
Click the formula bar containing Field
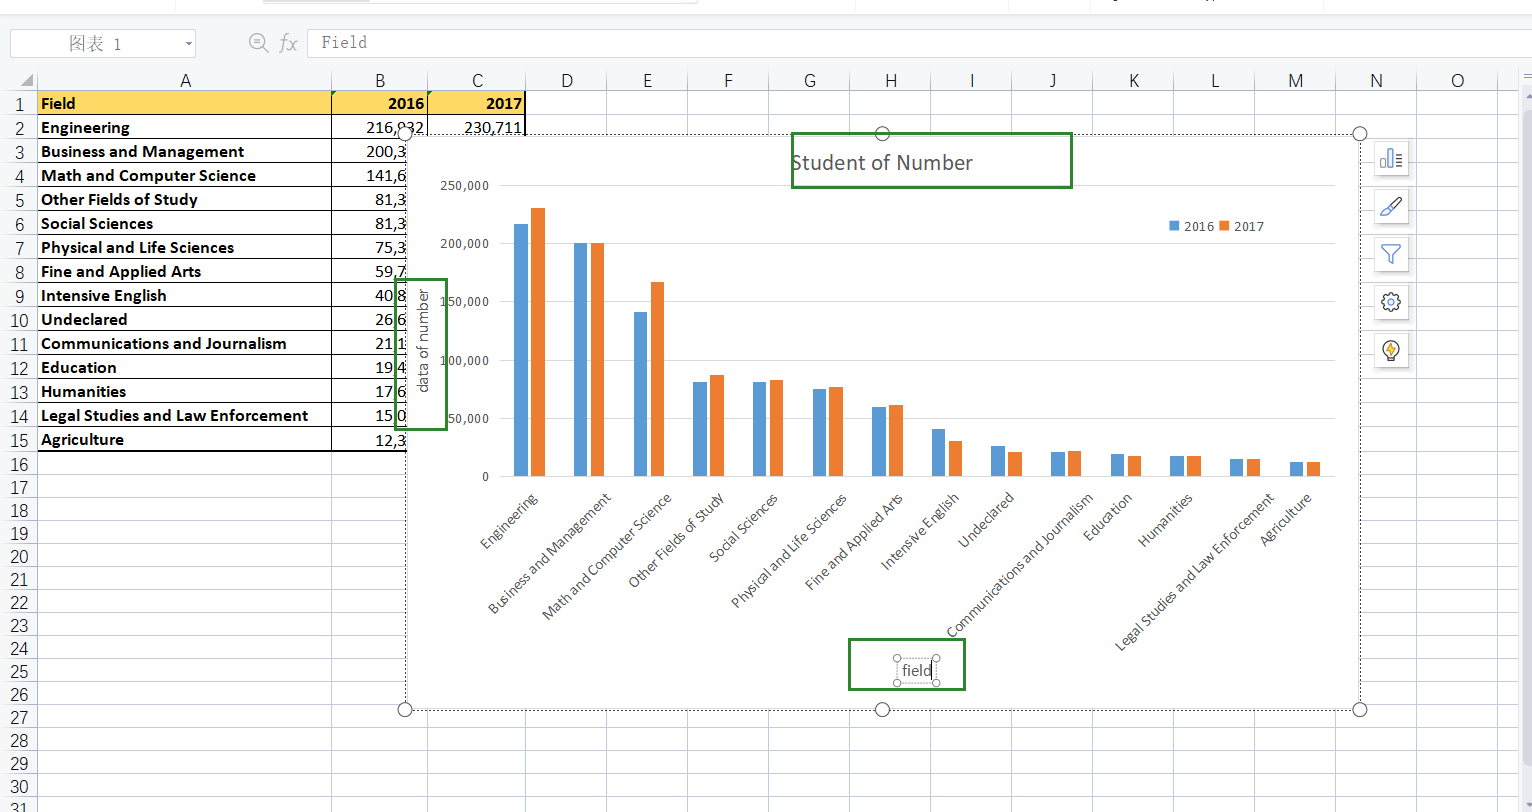pos(918,43)
